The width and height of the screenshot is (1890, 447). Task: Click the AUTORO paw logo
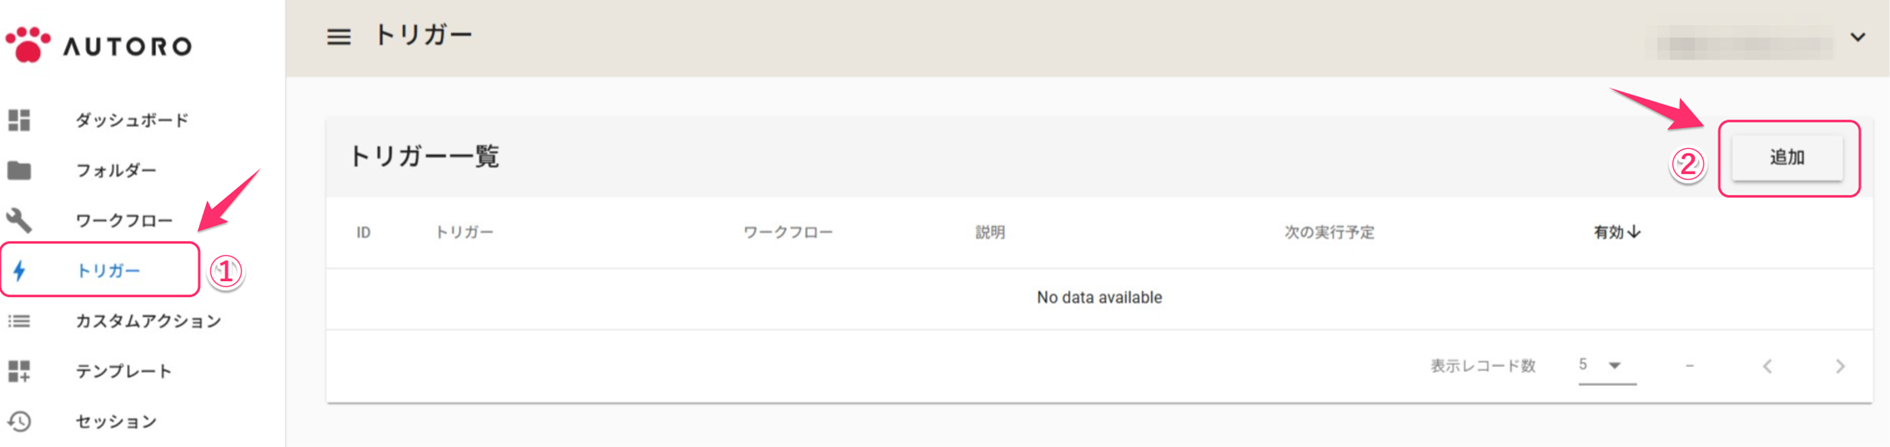(x=28, y=45)
